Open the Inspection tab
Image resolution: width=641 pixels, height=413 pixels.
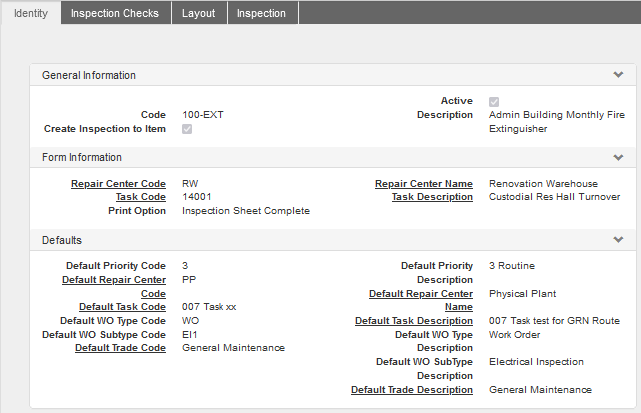coord(261,13)
